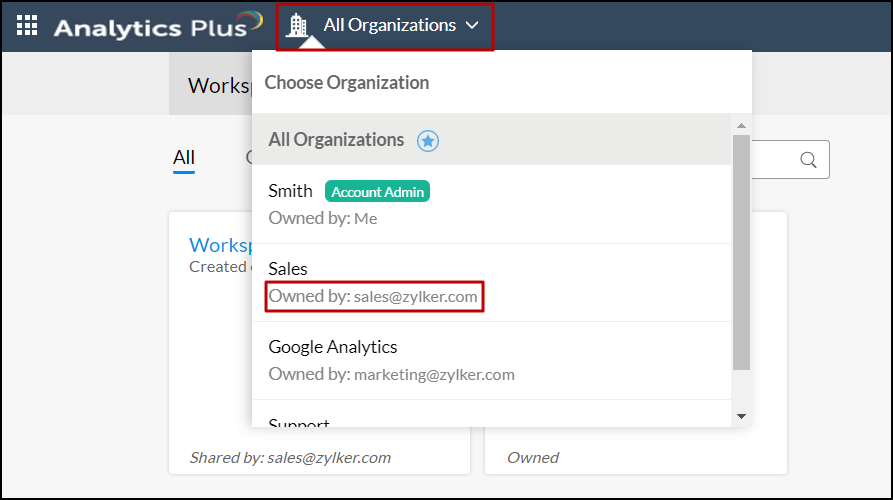This screenshot has height=500, width=893.
Task: Click the organization list scrollbar thumb
Action: (x=741, y=250)
